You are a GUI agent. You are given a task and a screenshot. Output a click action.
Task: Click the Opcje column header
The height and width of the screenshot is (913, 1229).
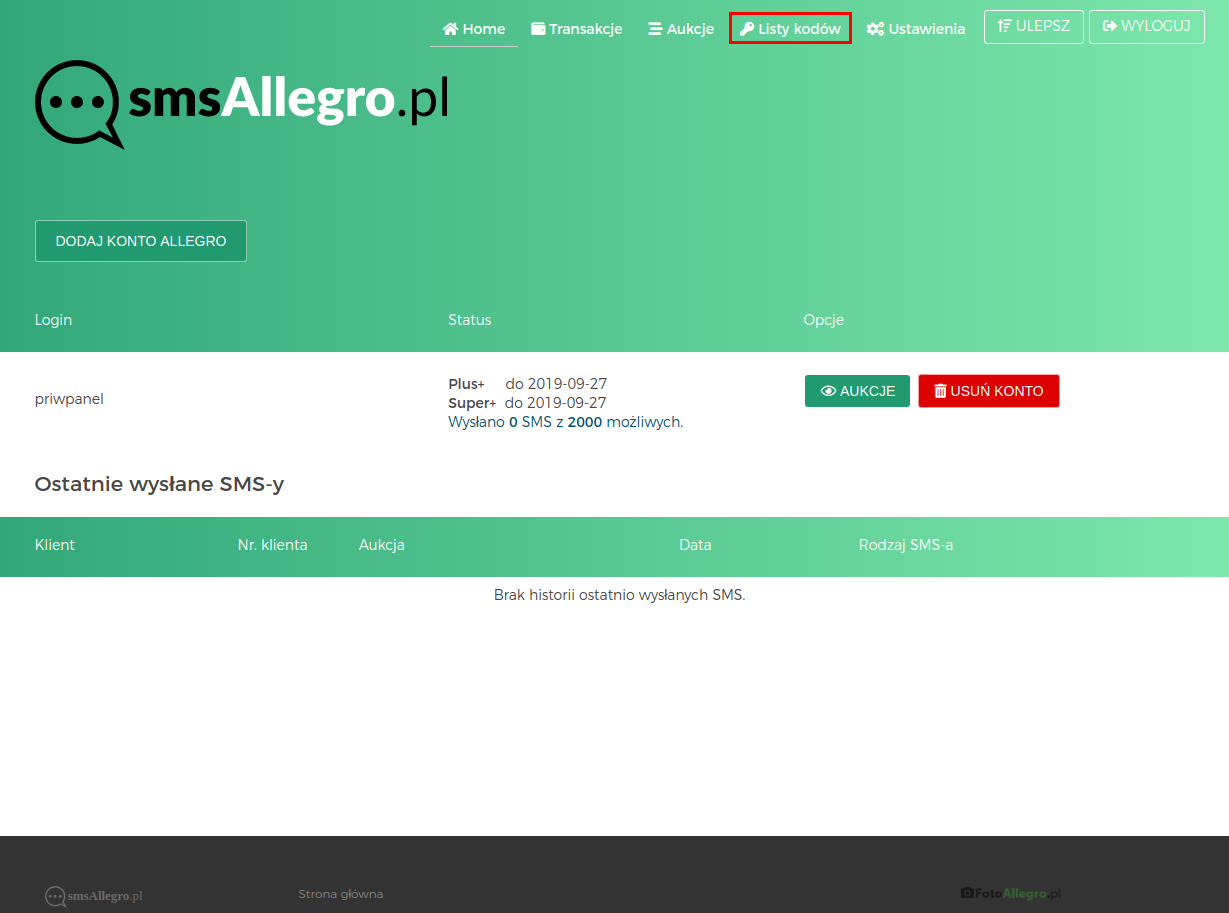(824, 320)
